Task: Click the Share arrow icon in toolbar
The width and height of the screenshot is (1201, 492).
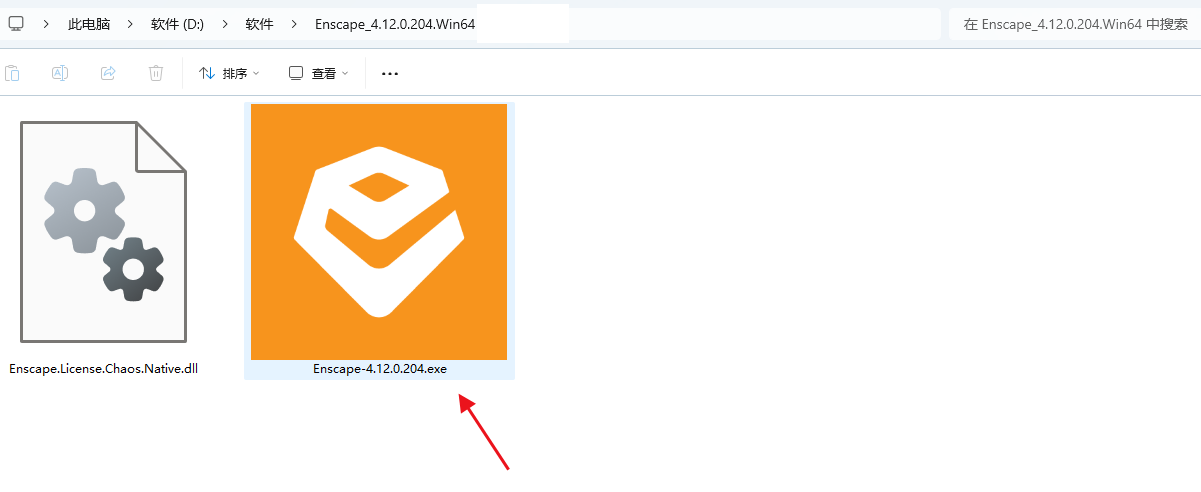Action: coord(108,73)
